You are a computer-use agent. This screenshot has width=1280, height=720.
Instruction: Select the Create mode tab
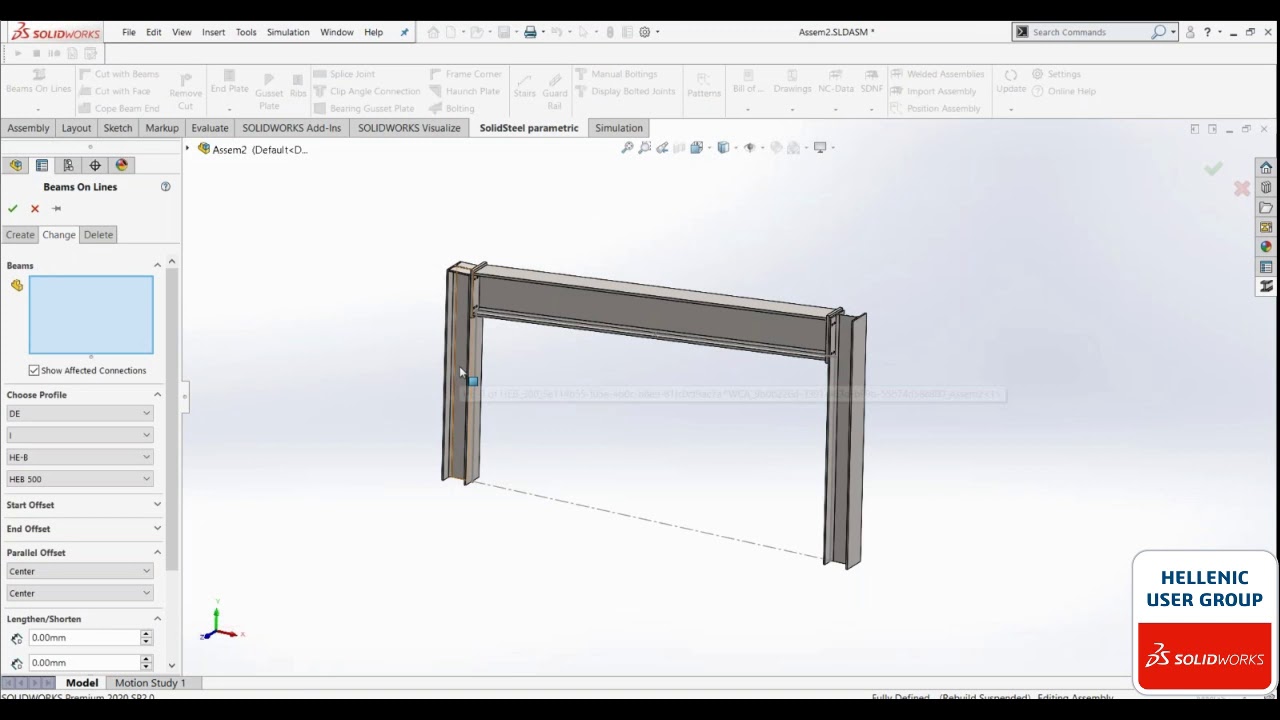[20, 235]
